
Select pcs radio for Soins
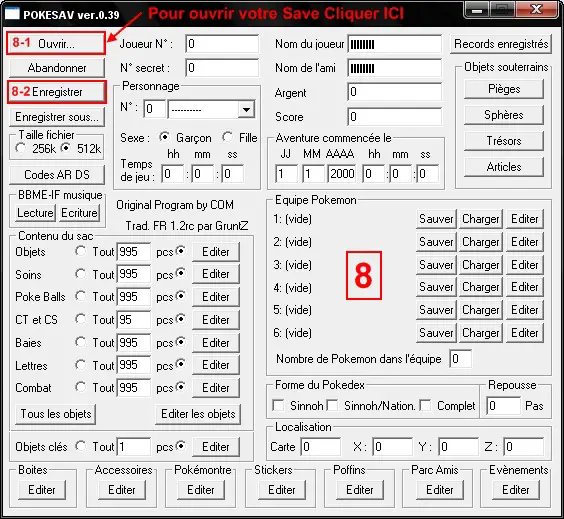click(181, 274)
